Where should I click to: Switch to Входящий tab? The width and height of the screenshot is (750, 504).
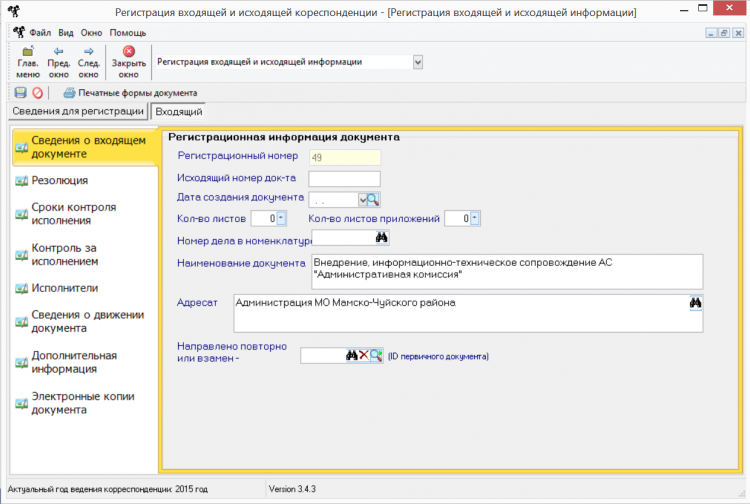[x=178, y=112]
